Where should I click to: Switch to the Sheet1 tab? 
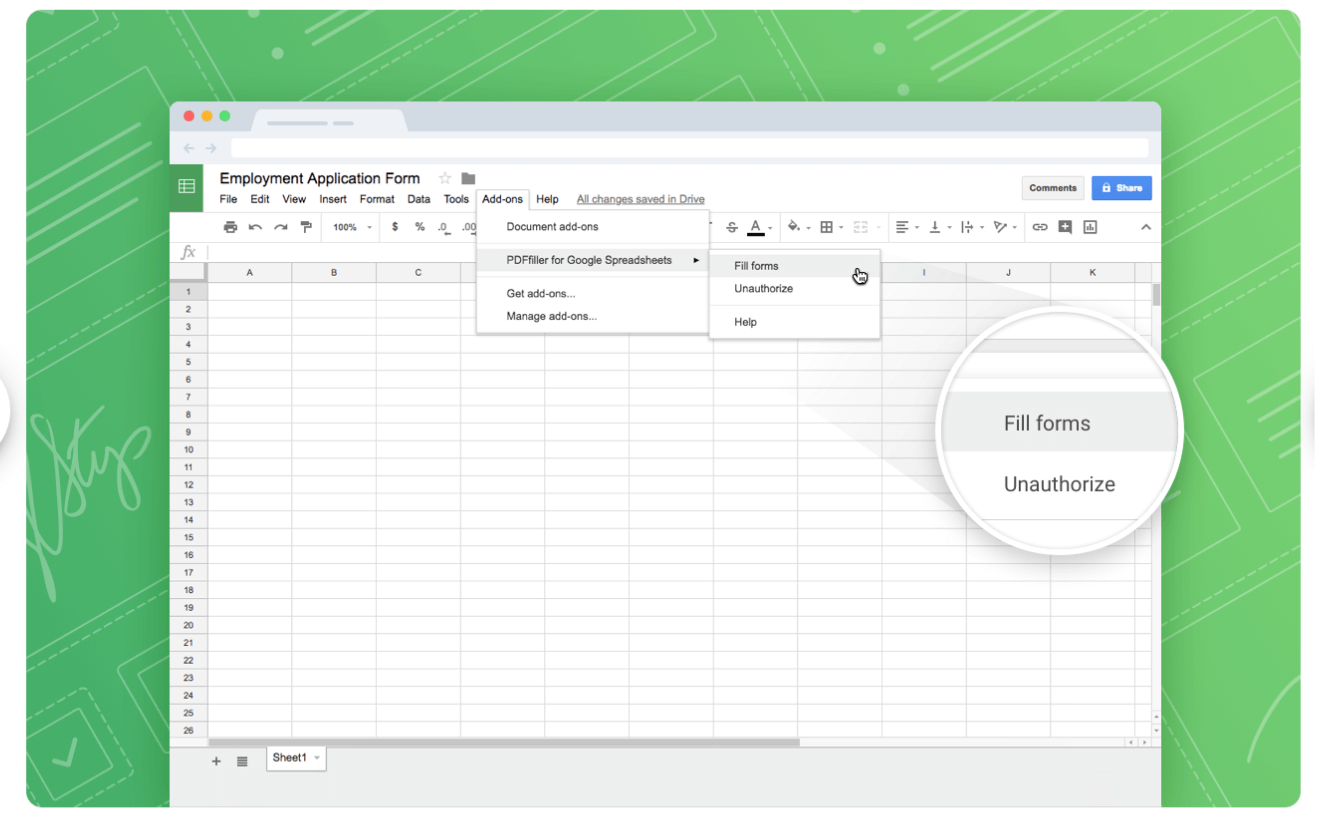(290, 758)
